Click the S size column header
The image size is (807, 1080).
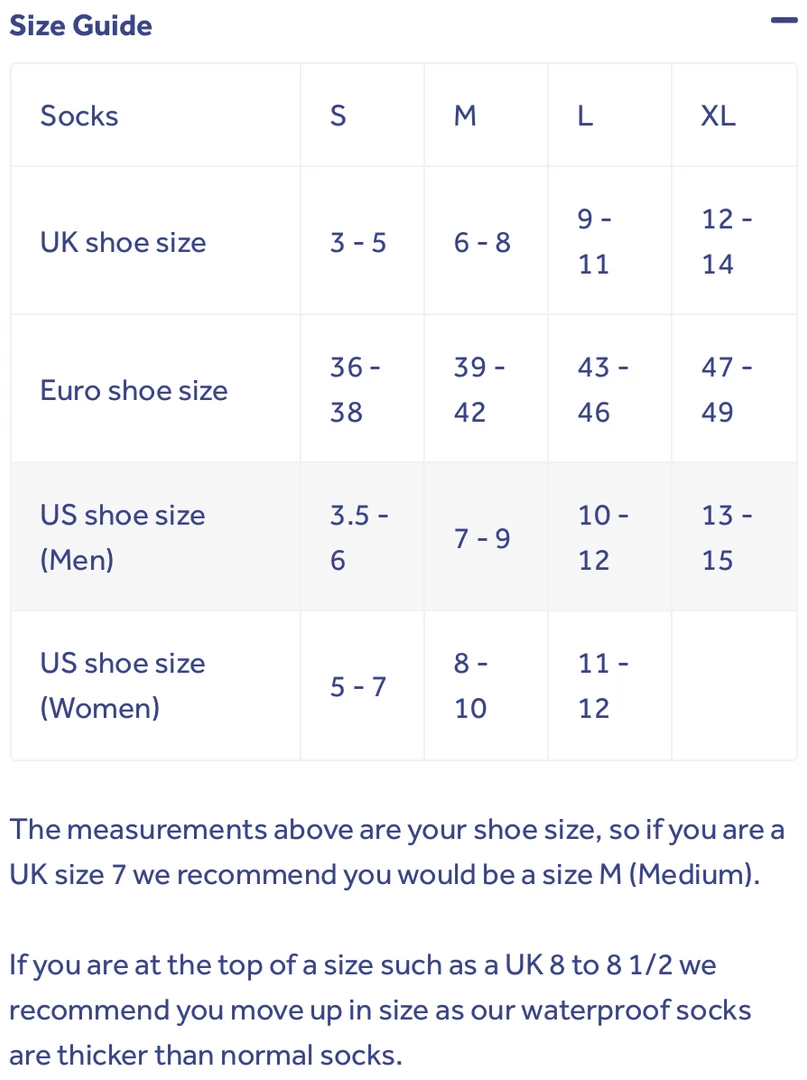[x=338, y=116]
